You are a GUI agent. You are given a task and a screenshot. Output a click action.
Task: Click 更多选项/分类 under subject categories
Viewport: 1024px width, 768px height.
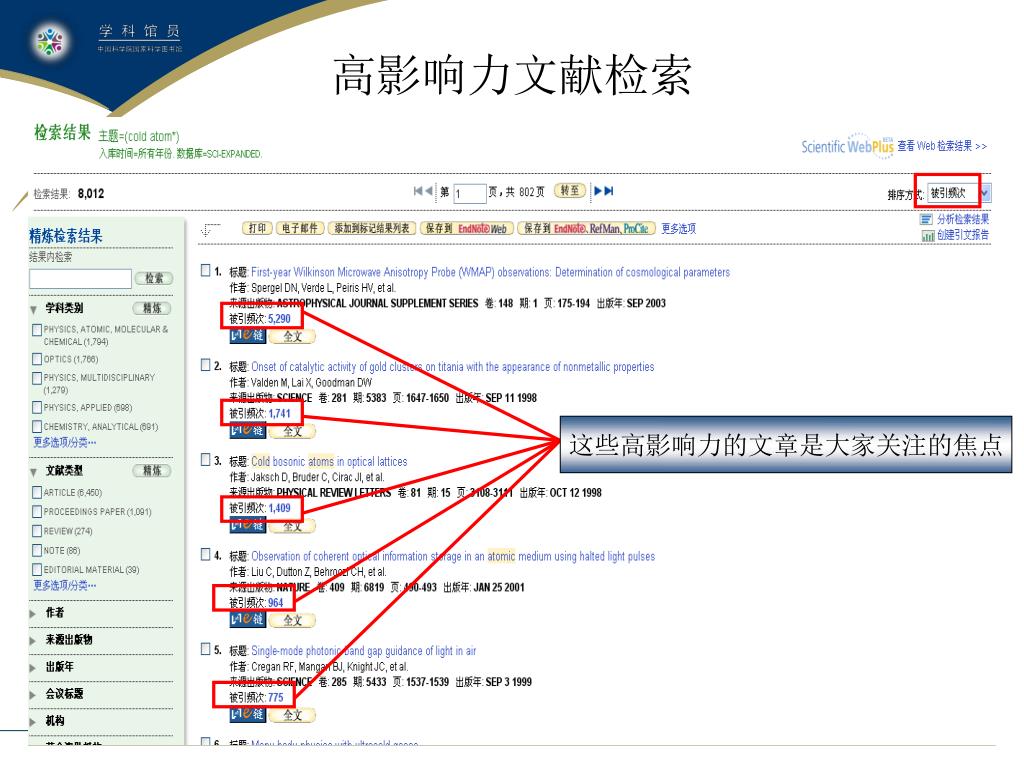pos(65,443)
